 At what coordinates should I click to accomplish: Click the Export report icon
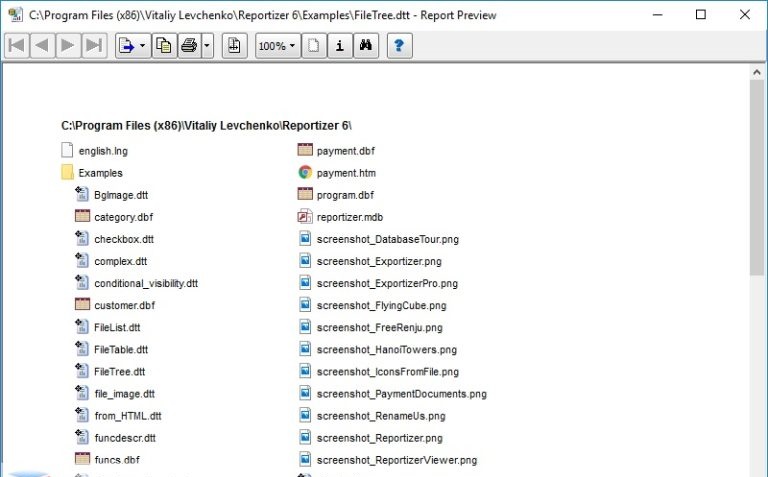tap(126, 46)
